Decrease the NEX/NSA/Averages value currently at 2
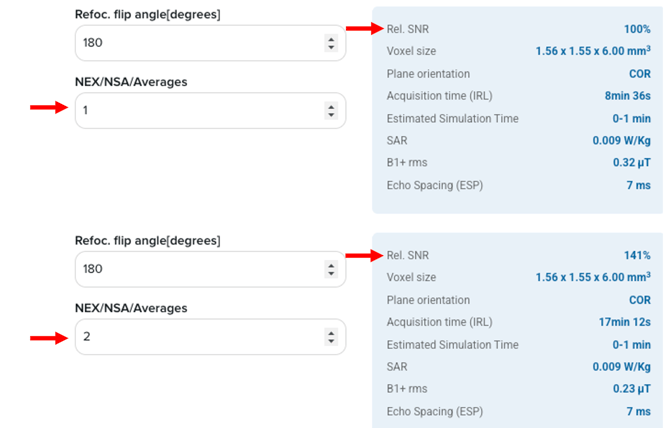Screen dimensions: 670x428 pyautogui.click(x=332, y=341)
